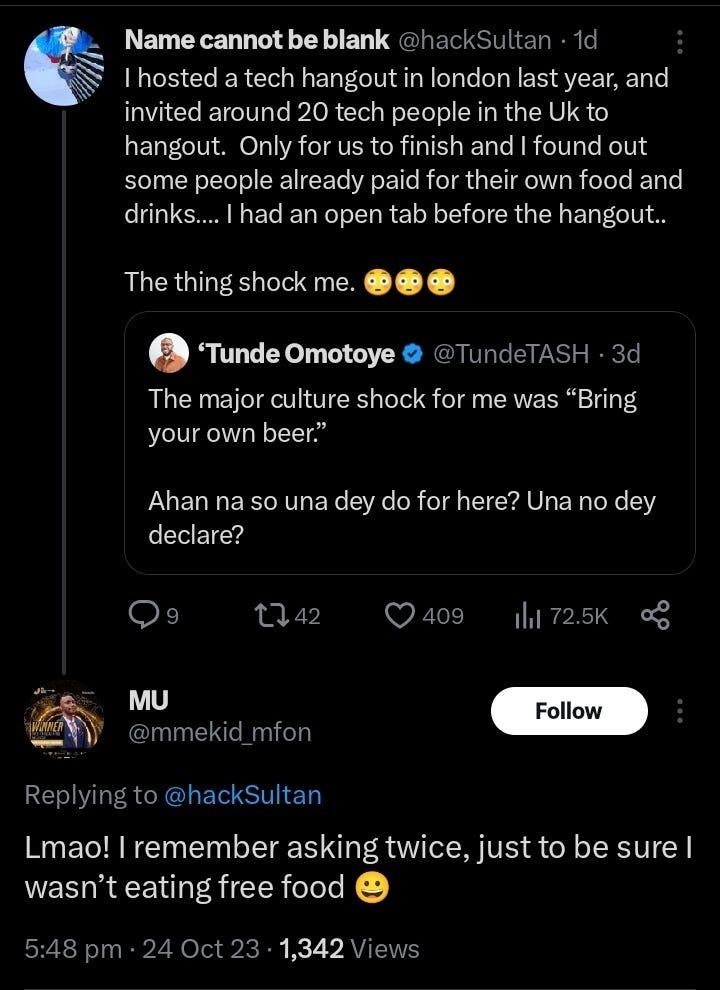This screenshot has height=990, width=720.
Task: Click the MU display name
Action: pos(141,700)
